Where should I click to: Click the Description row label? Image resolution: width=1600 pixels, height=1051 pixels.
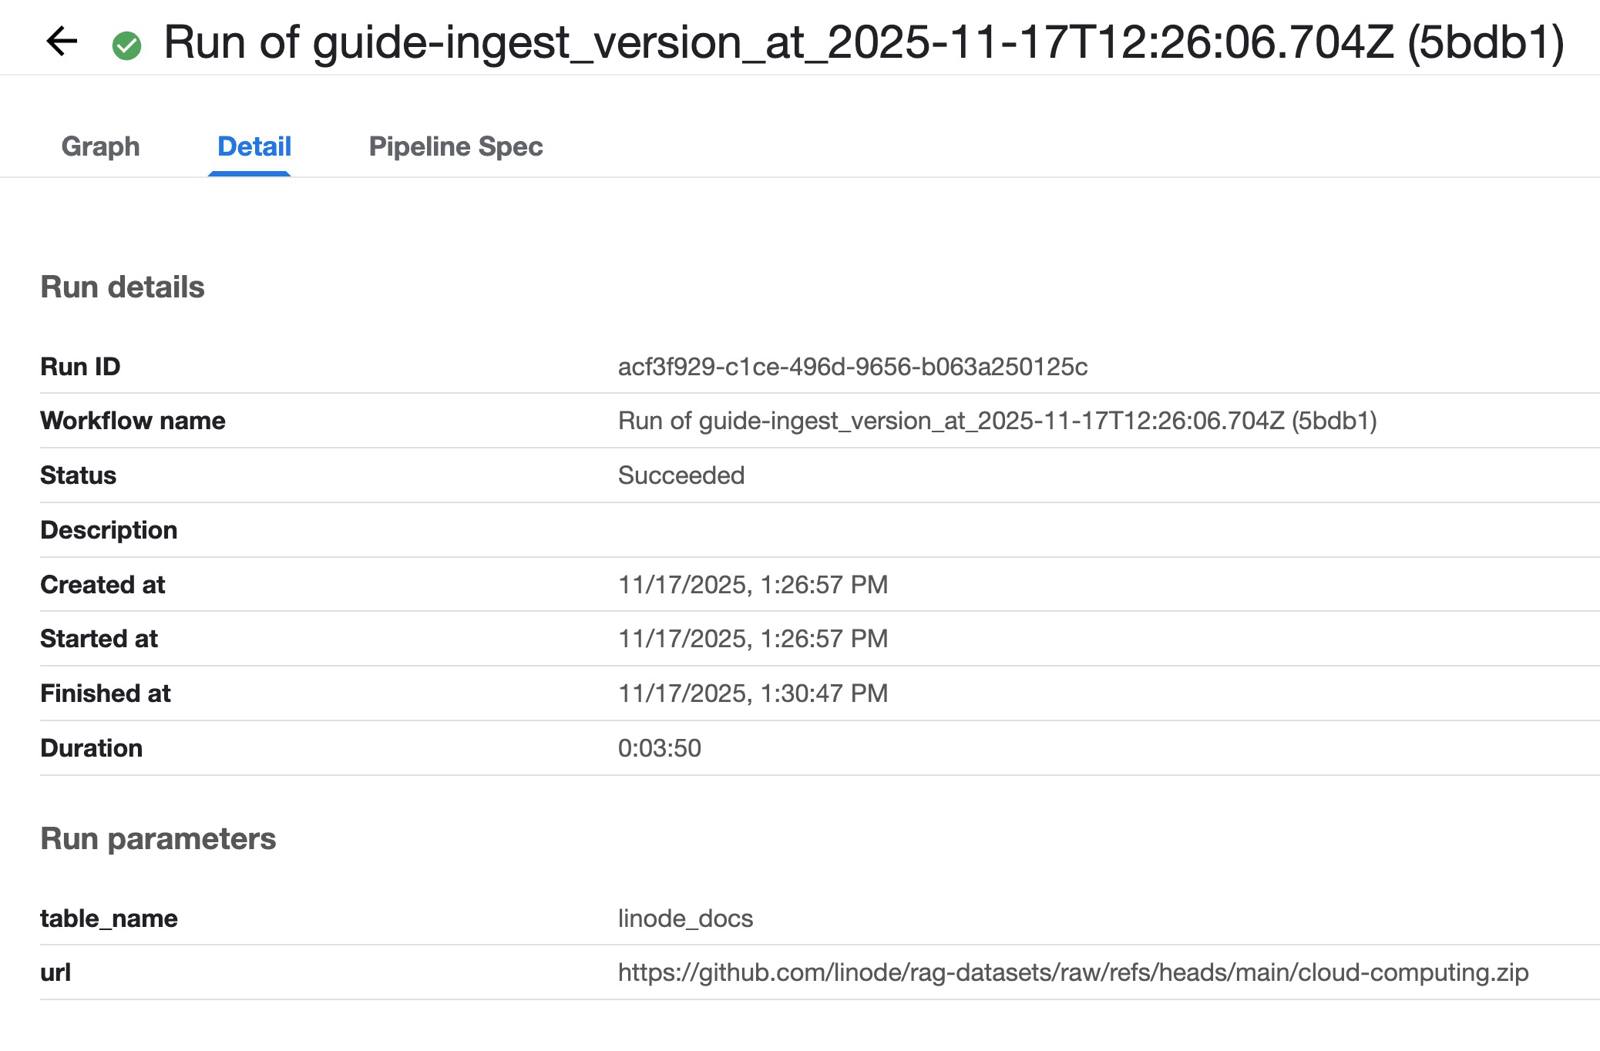tap(109, 531)
